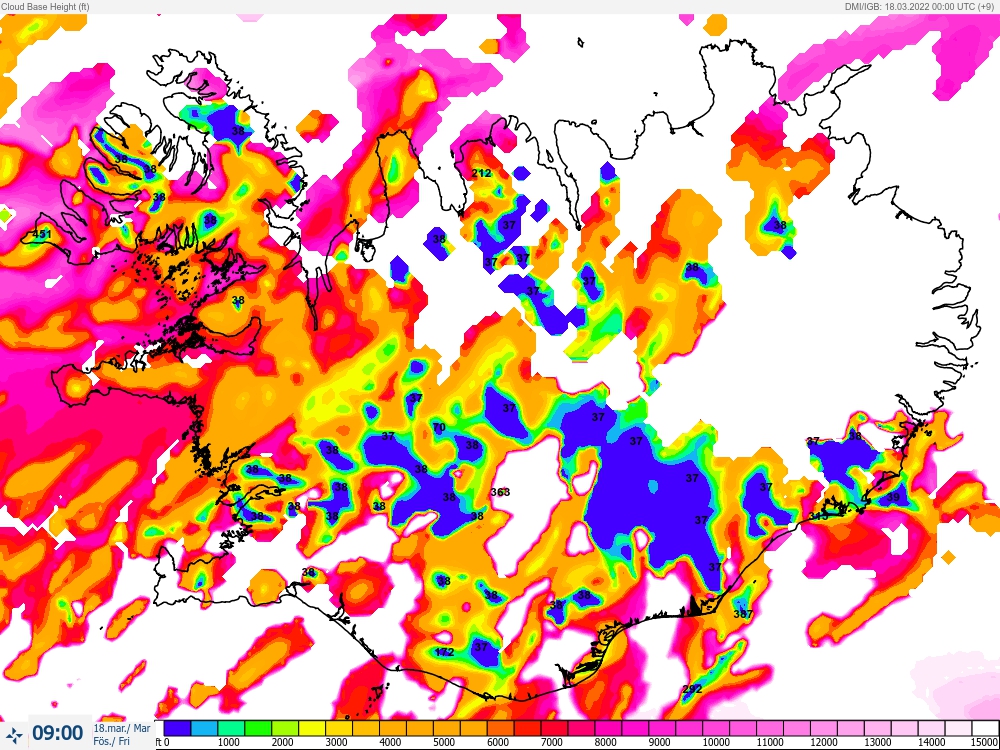Click the '387' value on the map
This screenshot has width=1000, height=750.
coord(743,614)
